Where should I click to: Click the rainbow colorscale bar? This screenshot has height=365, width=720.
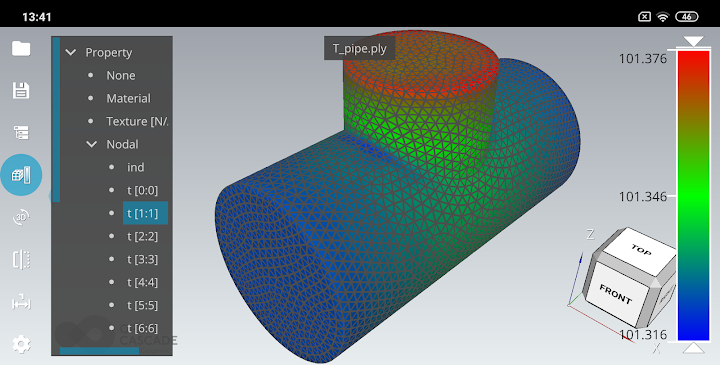point(693,195)
